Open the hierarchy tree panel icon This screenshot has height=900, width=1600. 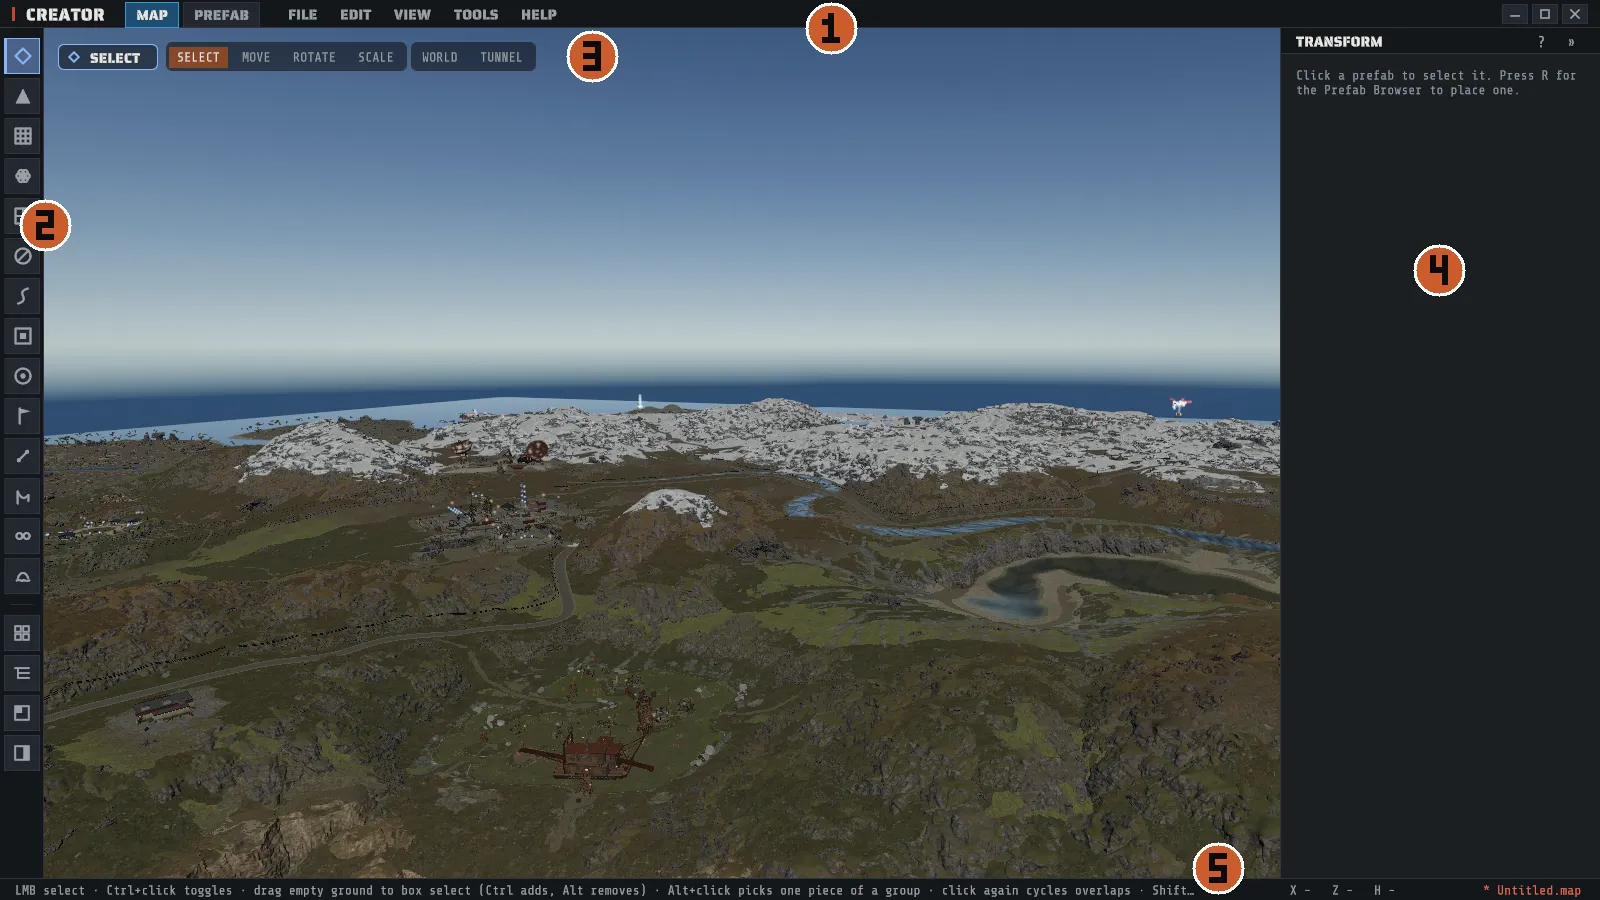pos(22,673)
